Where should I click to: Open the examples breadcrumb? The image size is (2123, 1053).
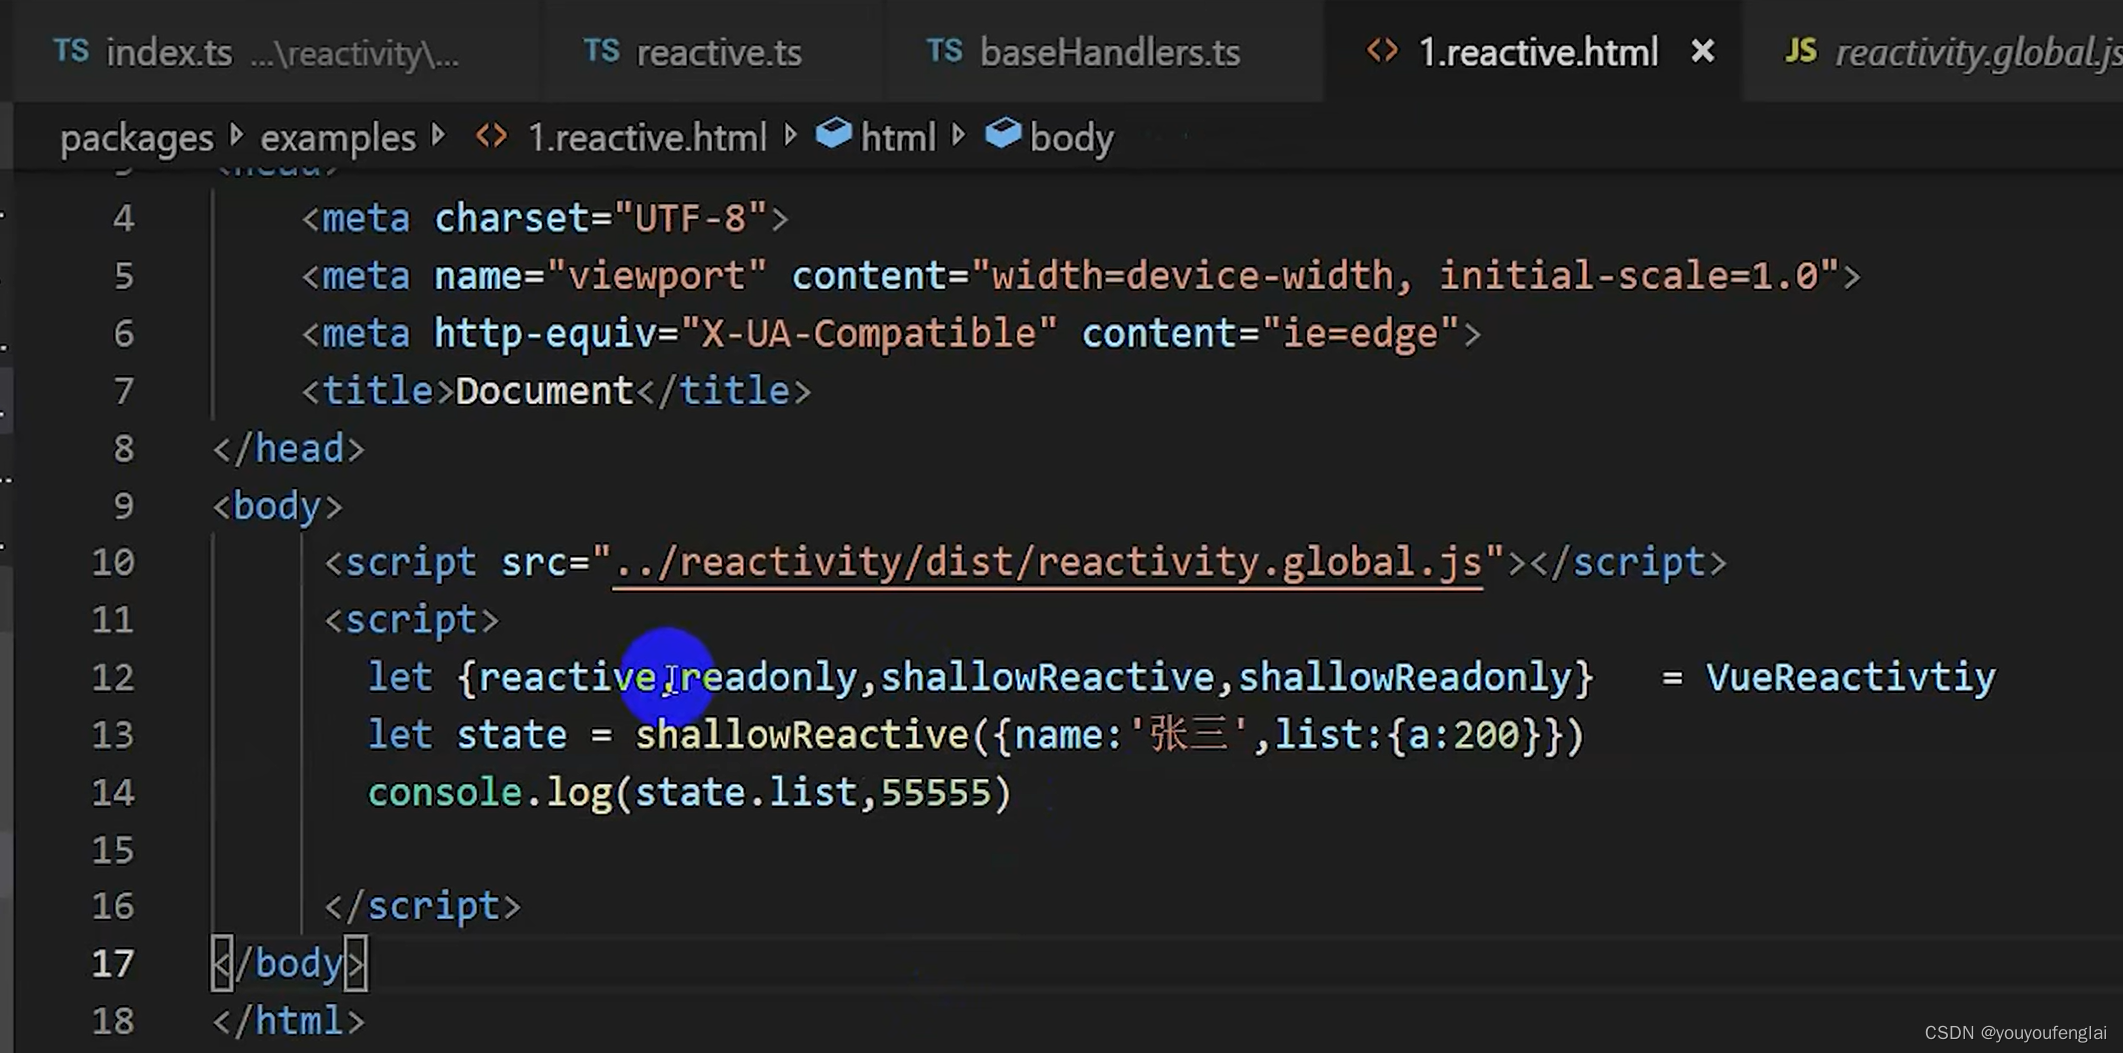(x=338, y=138)
